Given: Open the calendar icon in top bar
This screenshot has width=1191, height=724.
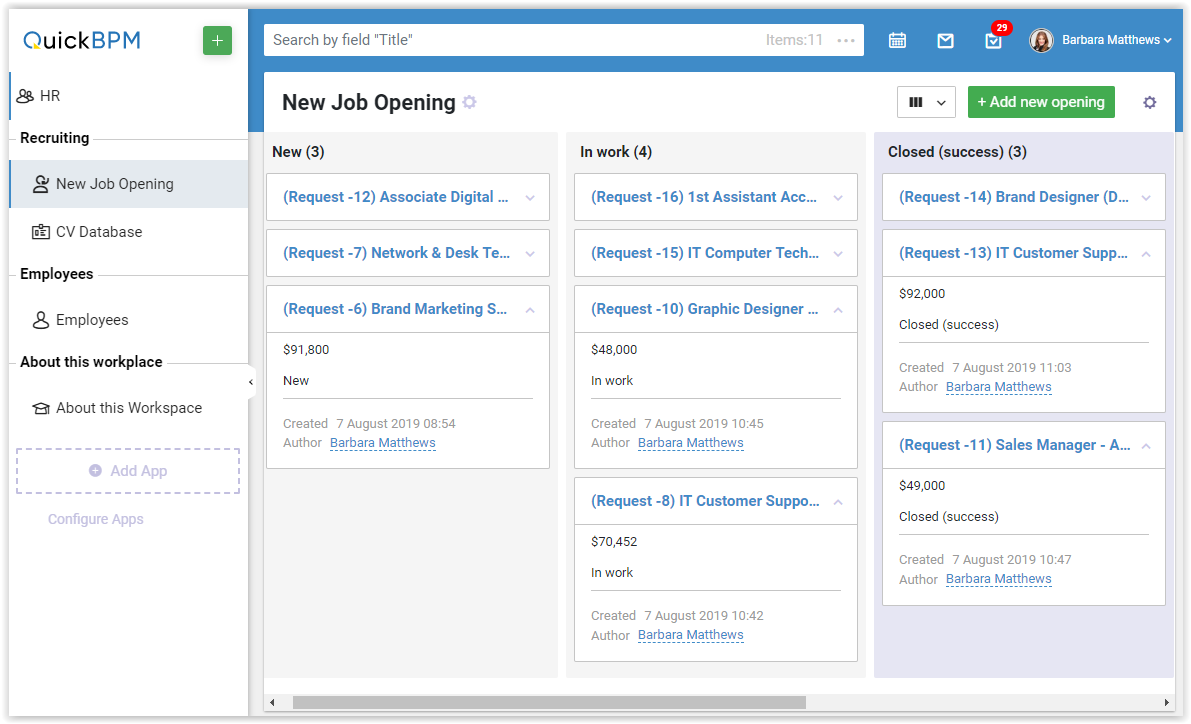Looking at the screenshot, I should (x=897, y=41).
